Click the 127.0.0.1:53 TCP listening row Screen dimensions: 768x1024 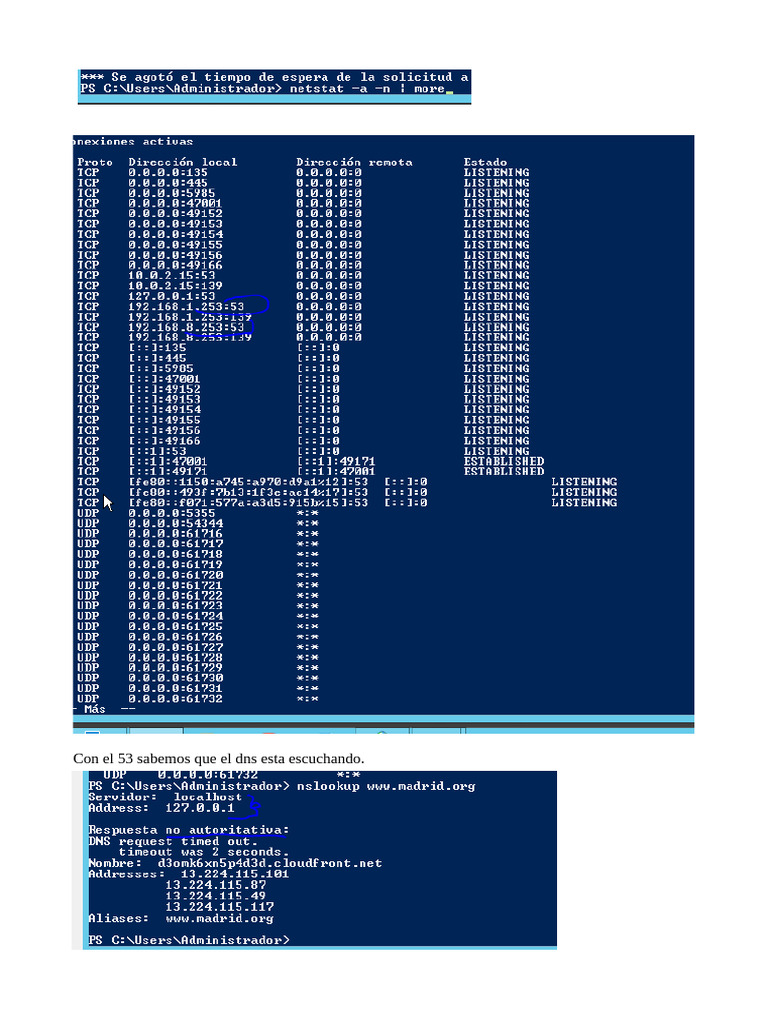click(303, 296)
